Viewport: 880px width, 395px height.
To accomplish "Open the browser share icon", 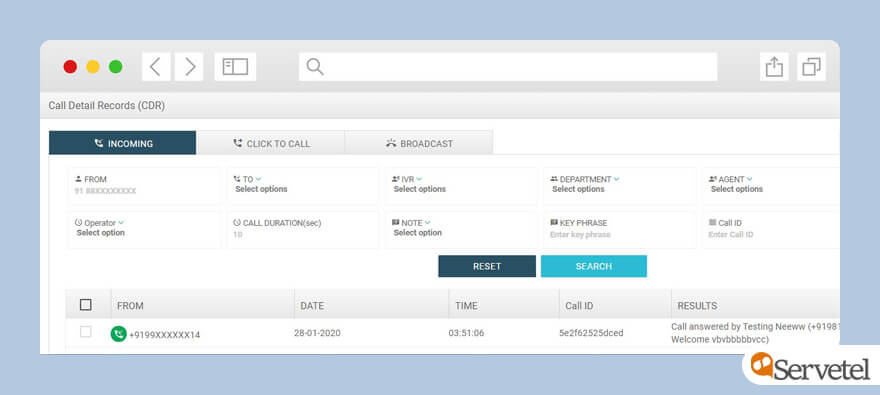I will (774, 67).
